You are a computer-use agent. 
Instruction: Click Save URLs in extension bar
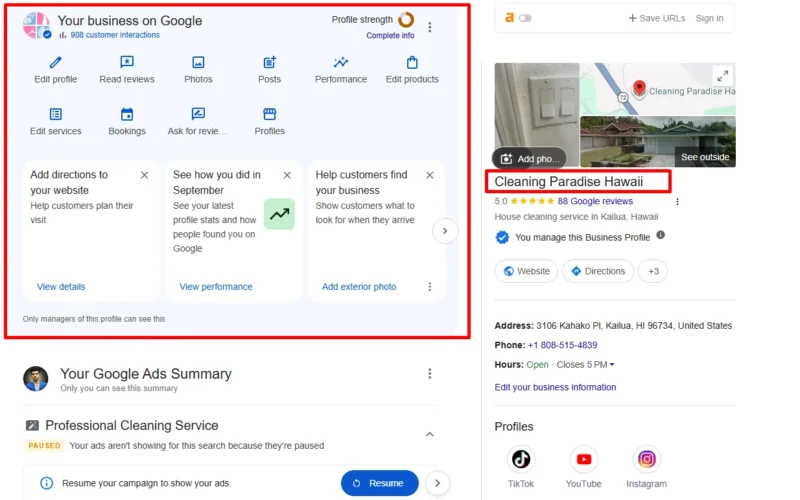click(x=656, y=18)
